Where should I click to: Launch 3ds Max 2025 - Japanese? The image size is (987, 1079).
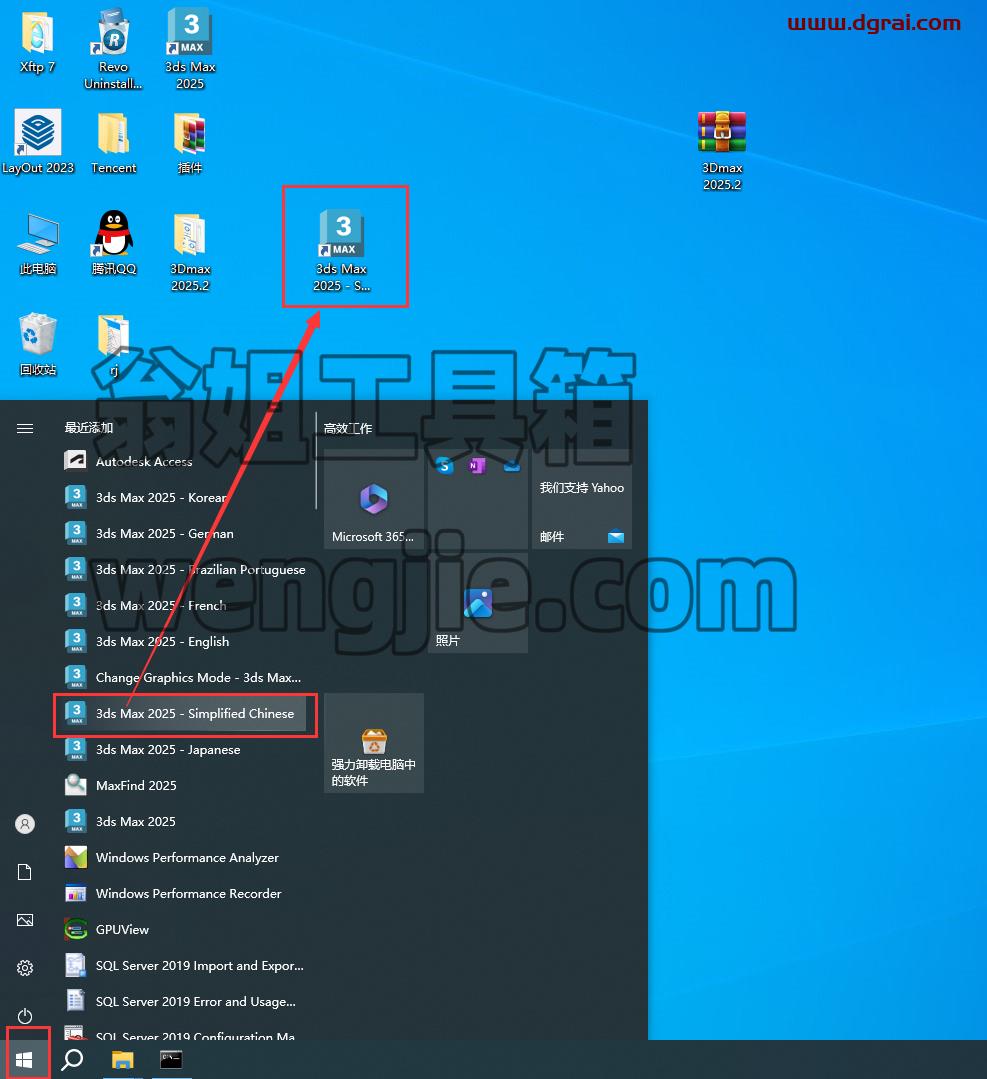(x=184, y=749)
